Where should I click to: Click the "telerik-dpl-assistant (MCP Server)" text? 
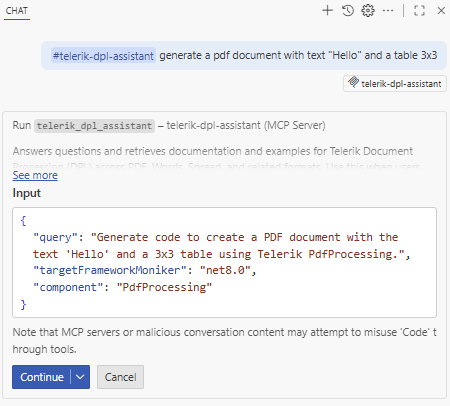coord(246,125)
